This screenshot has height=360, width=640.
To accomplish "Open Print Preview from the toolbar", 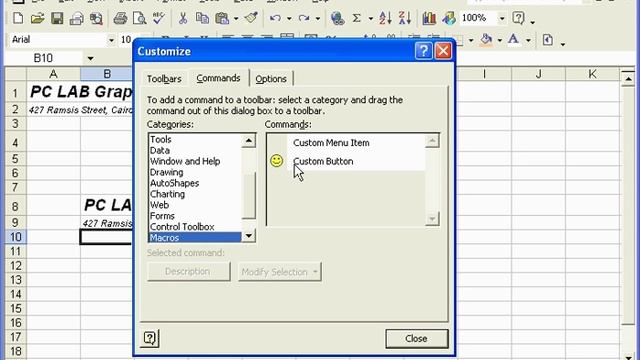I will [x=140, y=18].
